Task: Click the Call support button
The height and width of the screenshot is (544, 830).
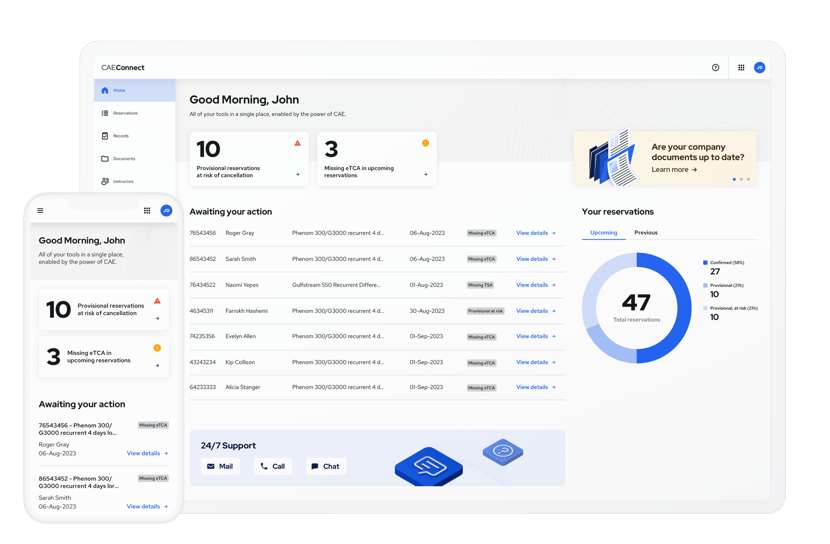Action: click(273, 466)
